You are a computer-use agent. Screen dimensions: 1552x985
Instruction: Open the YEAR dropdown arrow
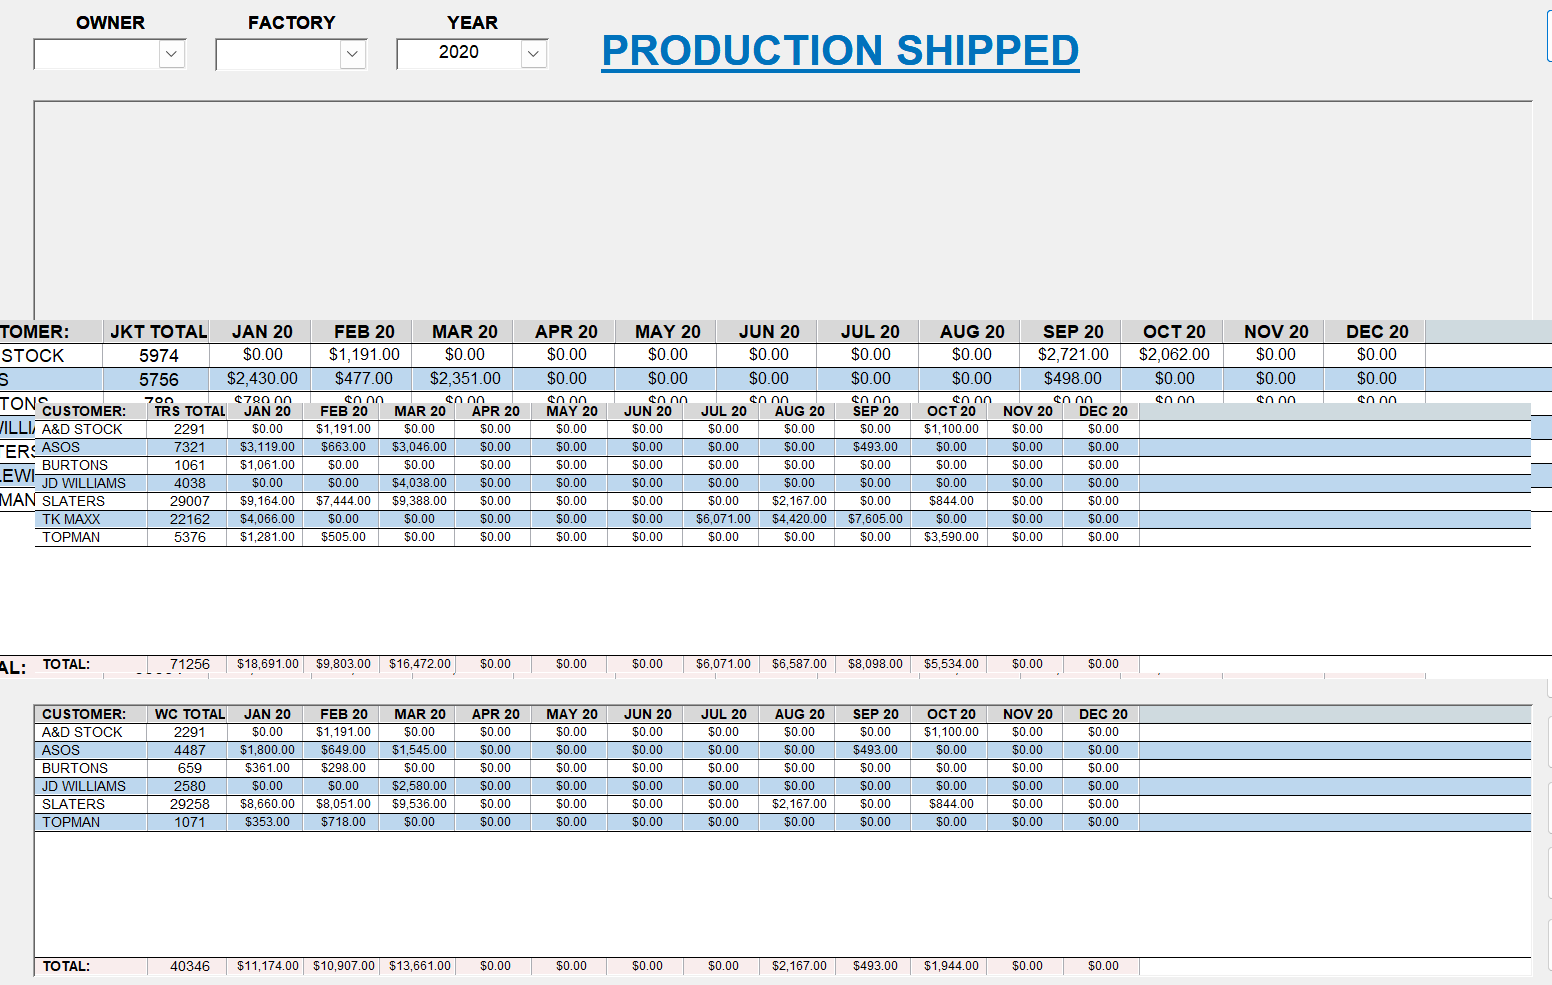(x=534, y=54)
